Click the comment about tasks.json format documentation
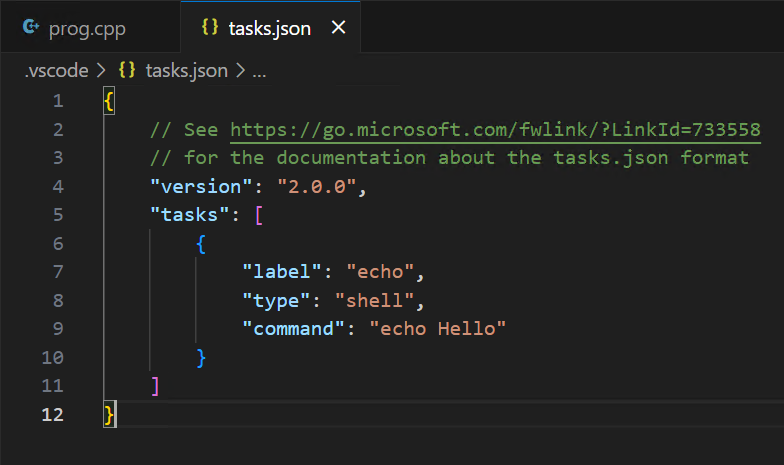Viewport: 784px width, 465px height. point(450,158)
